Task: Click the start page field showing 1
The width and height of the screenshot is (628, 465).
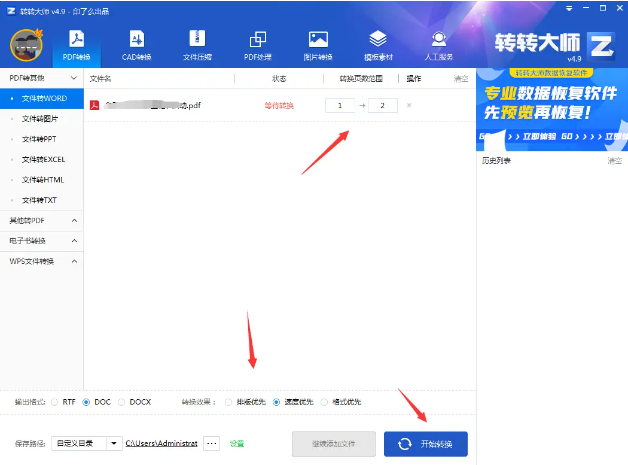Action: 340,105
